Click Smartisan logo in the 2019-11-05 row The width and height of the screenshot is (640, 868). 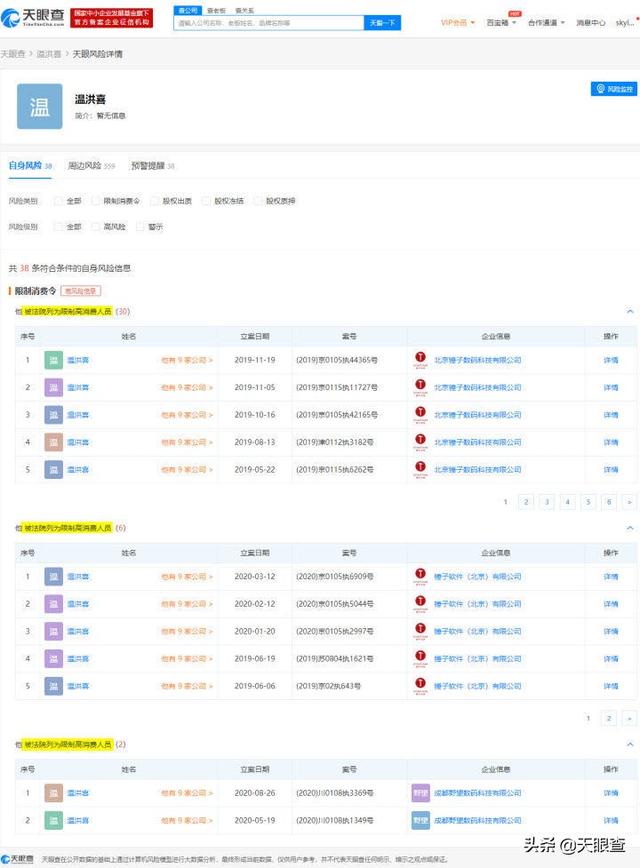[x=420, y=387]
